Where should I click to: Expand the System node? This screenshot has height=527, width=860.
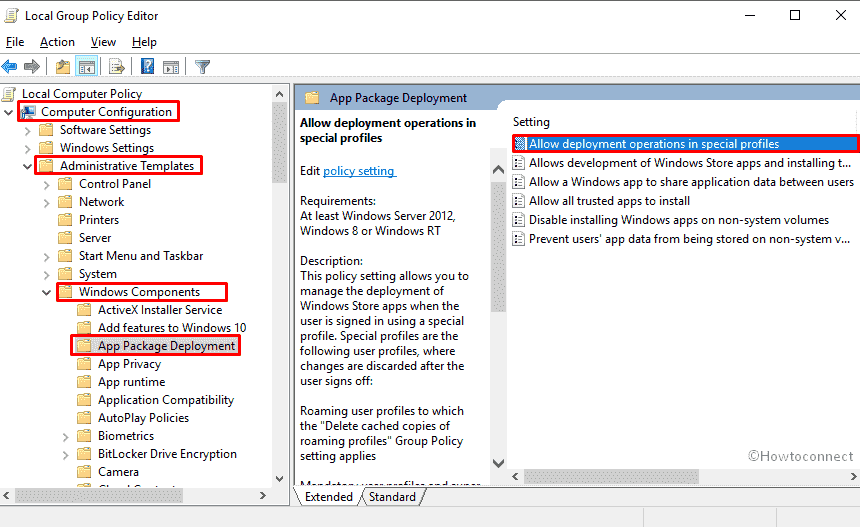tap(47, 275)
